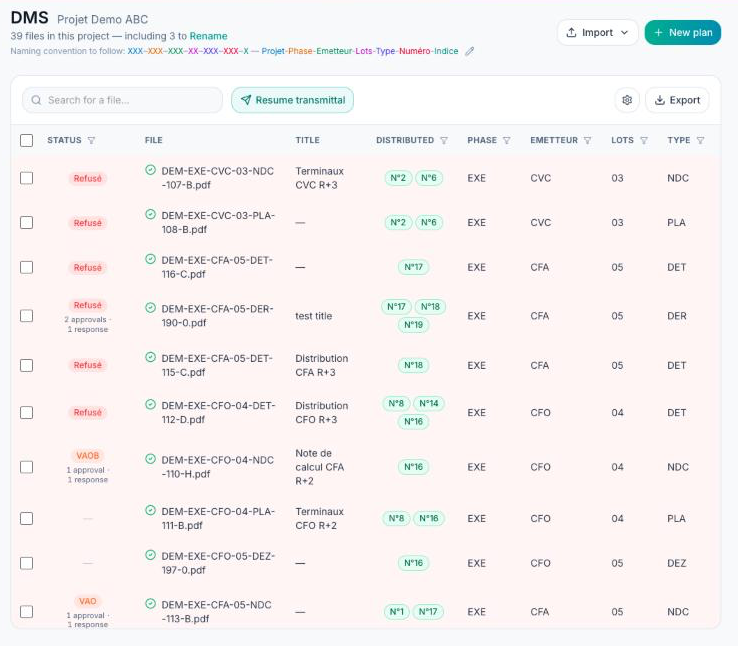738x646 pixels.
Task: Click the TITLE column header
Action: (307, 140)
